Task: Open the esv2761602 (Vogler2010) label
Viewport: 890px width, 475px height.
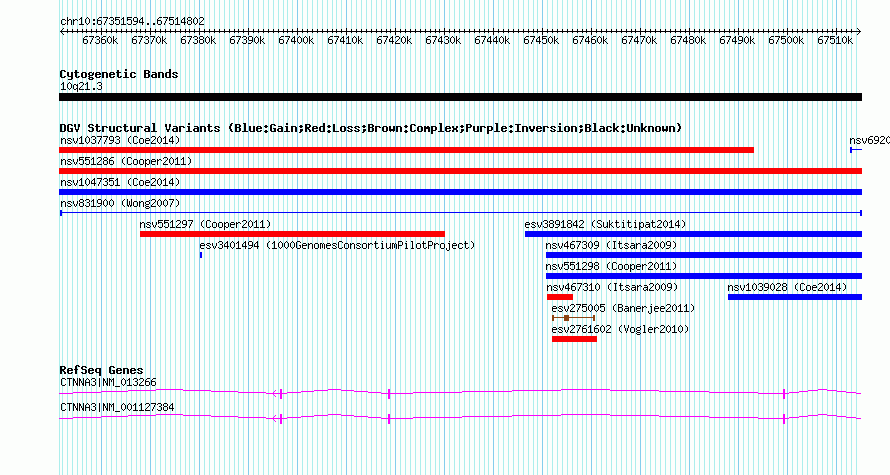Action: point(620,329)
